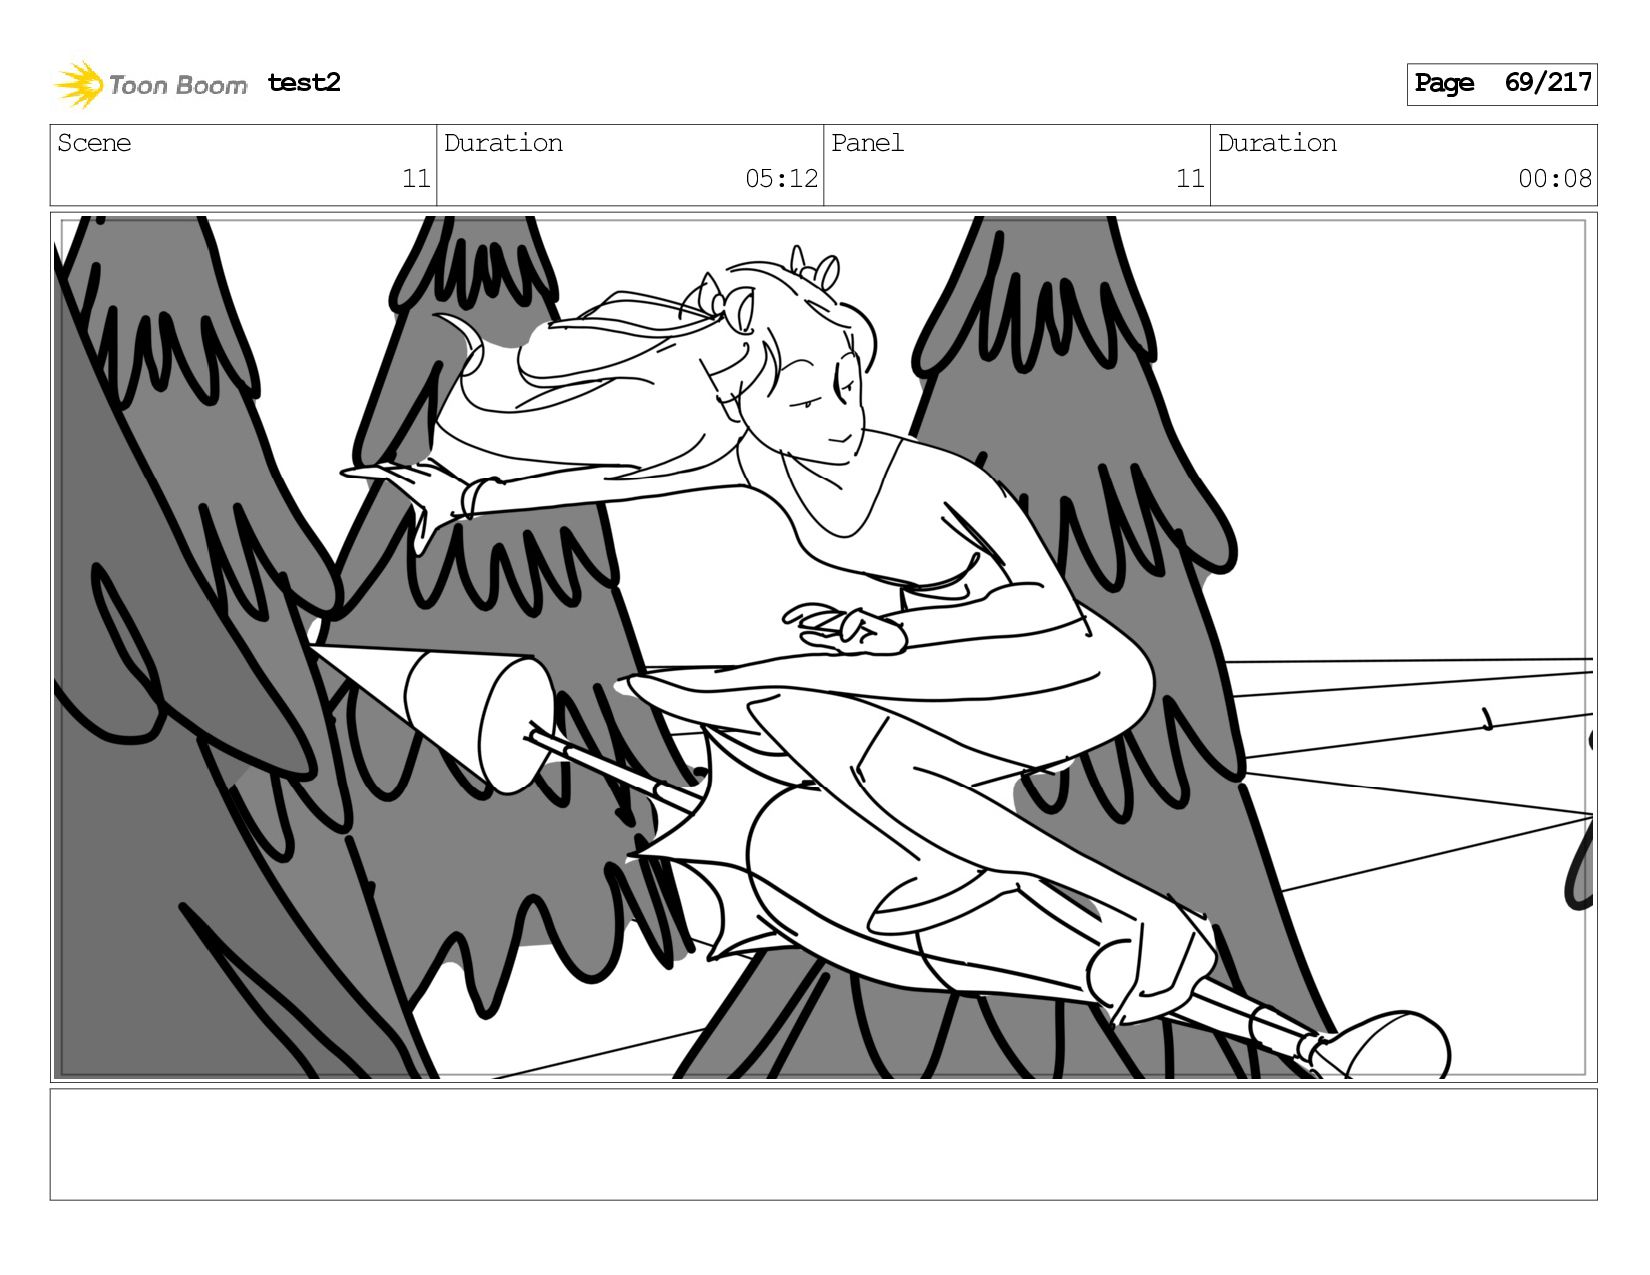Click the panel duration value 00:08

(x=1555, y=179)
